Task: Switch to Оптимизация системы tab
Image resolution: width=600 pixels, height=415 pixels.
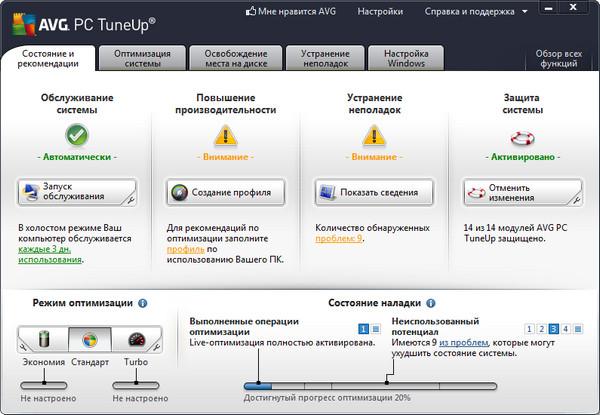Action: tap(142, 59)
